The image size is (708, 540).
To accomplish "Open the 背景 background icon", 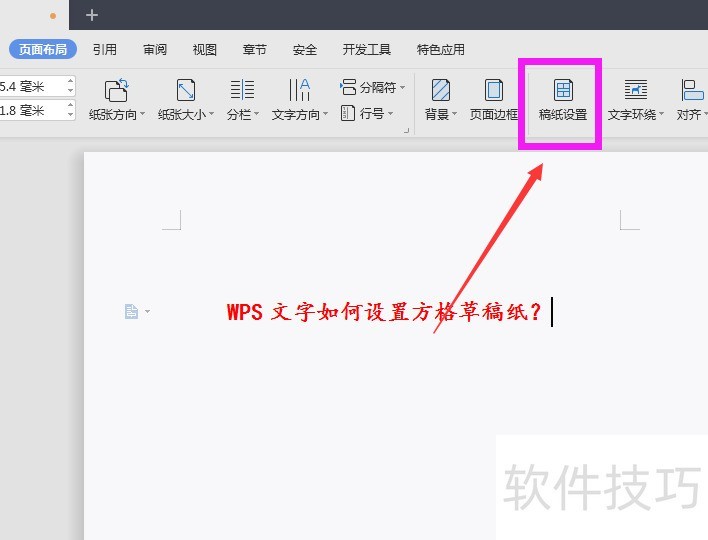I will tap(440, 90).
